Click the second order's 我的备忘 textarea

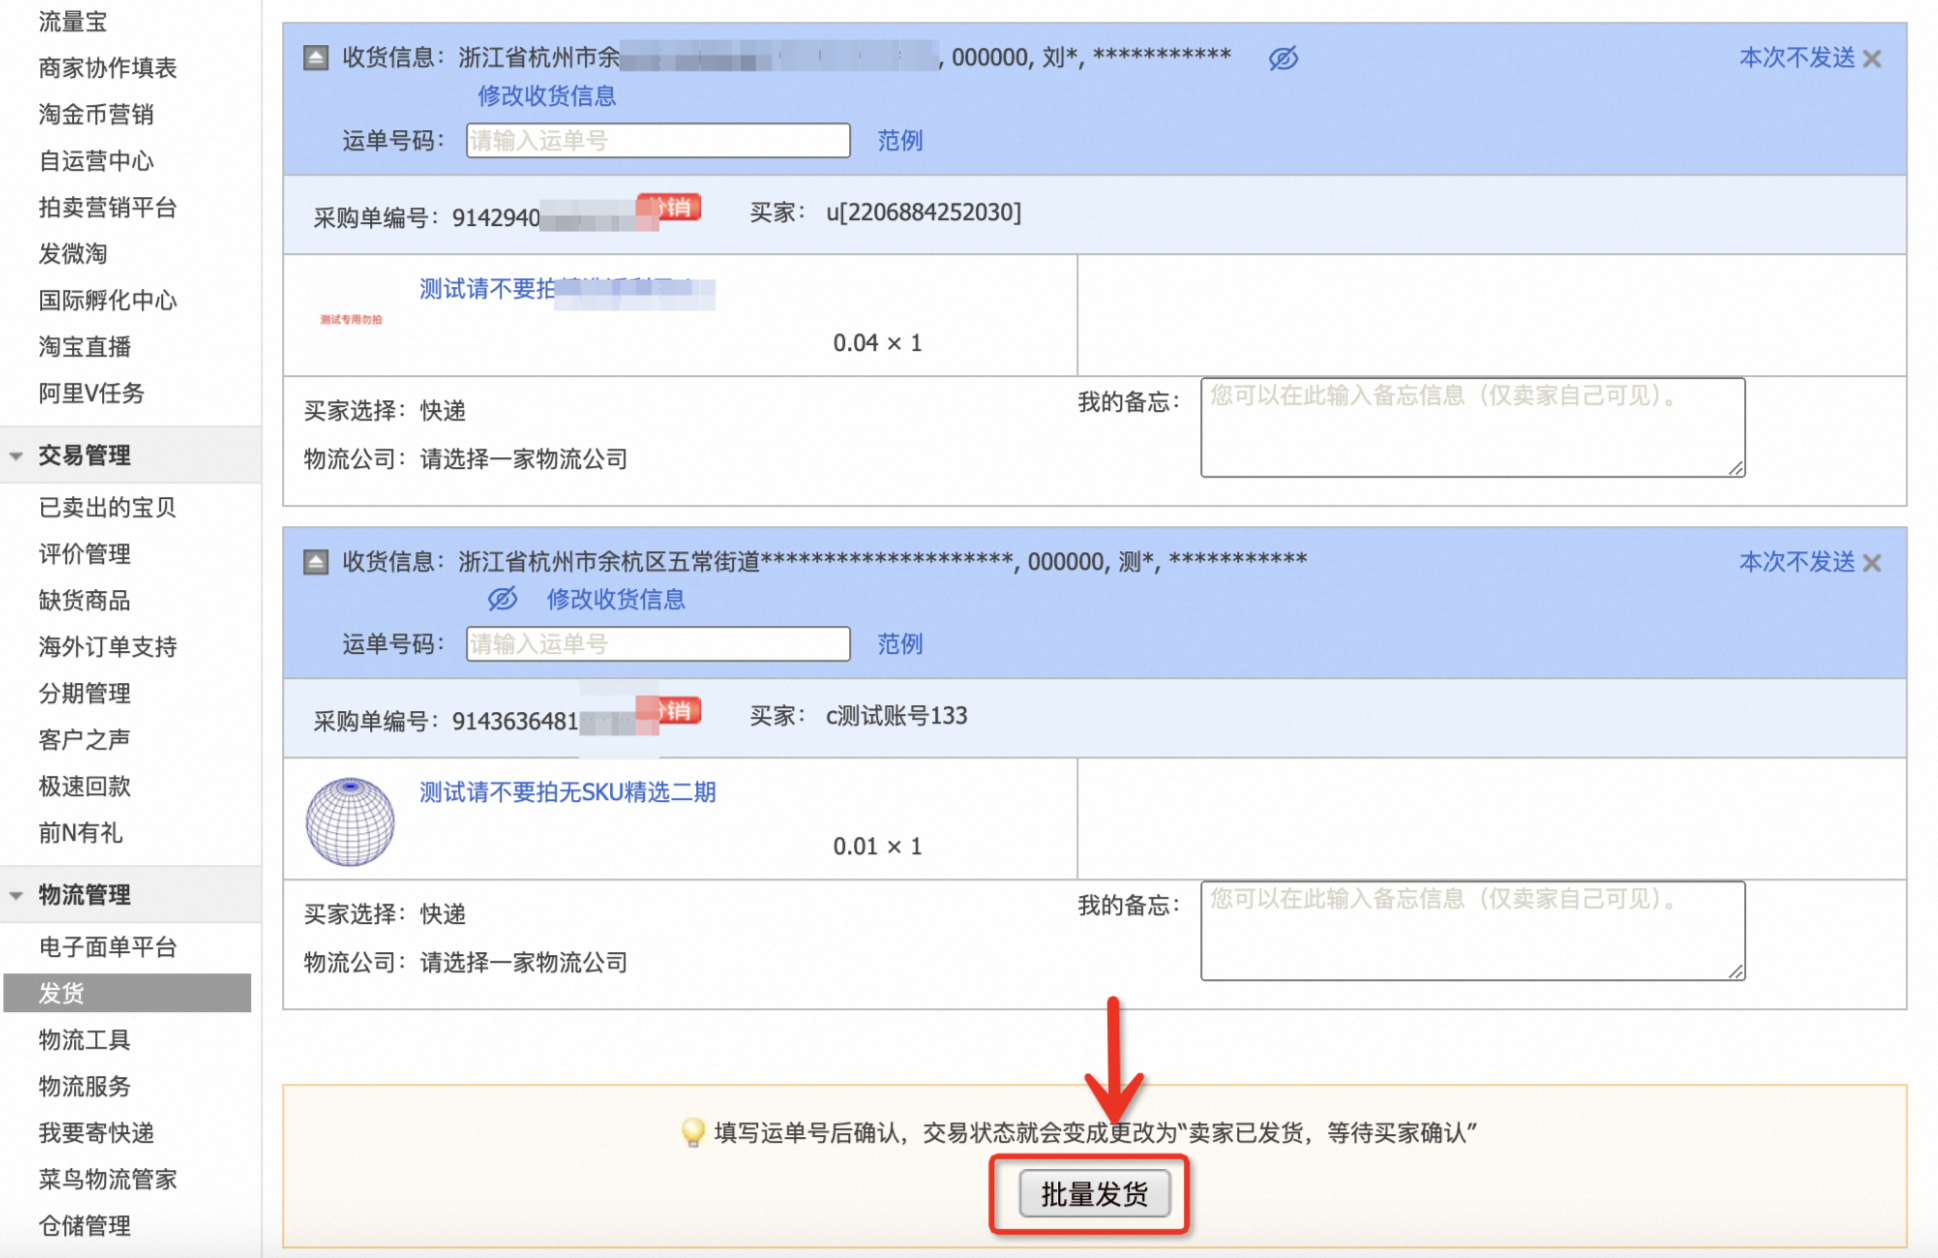[1472, 930]
